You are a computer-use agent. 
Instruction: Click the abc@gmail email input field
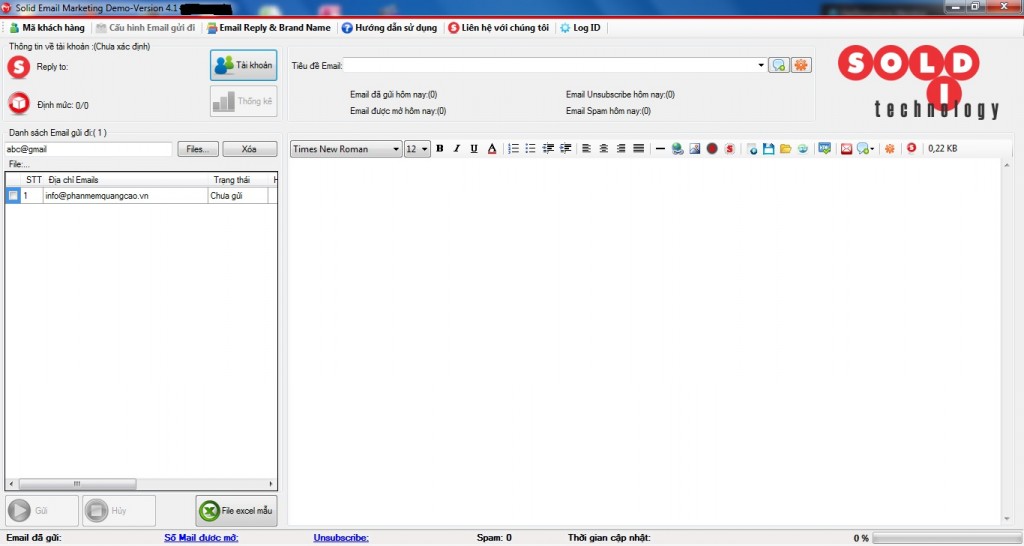point(88,149)
